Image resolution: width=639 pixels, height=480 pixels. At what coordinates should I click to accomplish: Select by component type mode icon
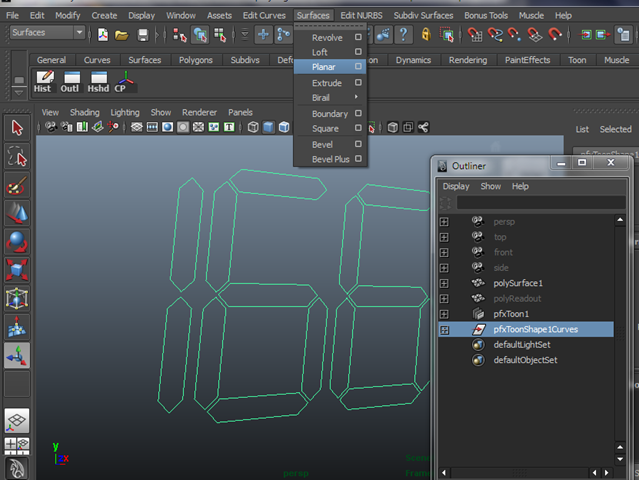tap(220, 35)
